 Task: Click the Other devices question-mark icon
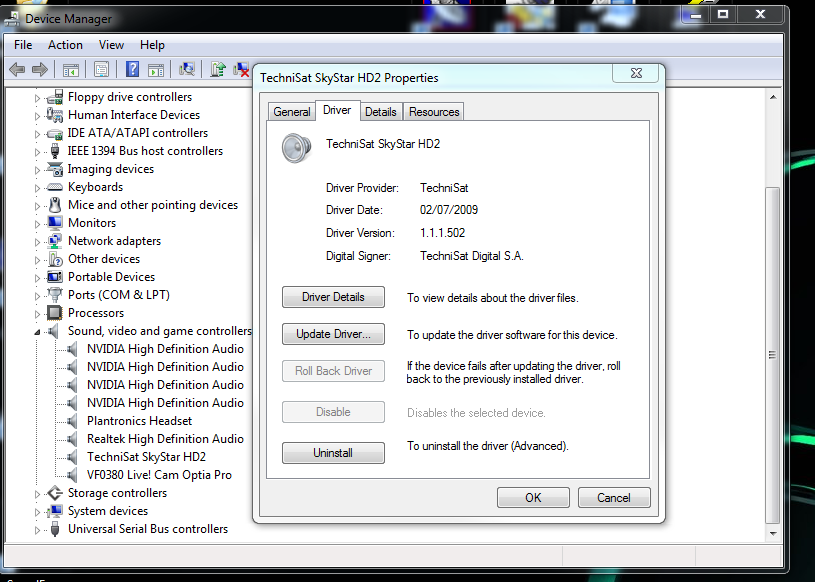pos(56,259)
